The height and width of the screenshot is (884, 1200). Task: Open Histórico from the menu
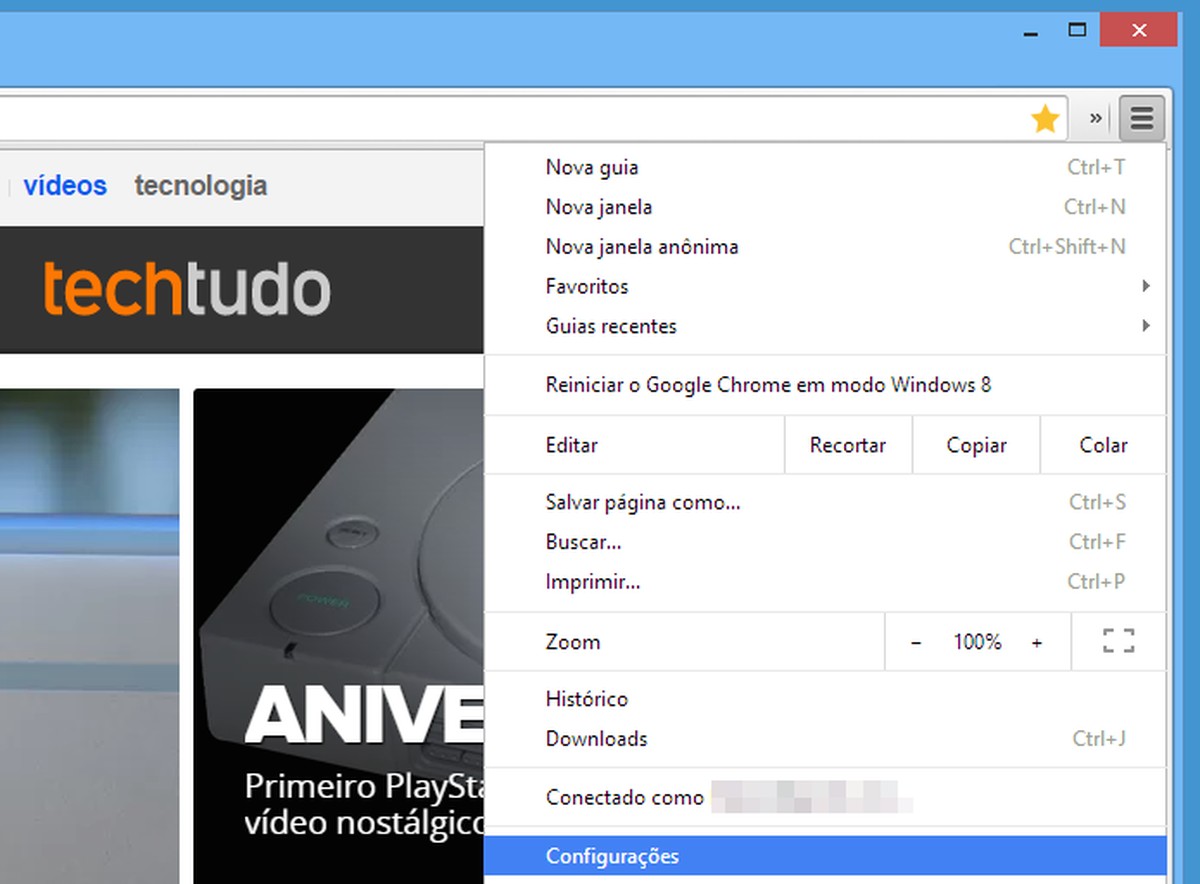coord(825,699)
